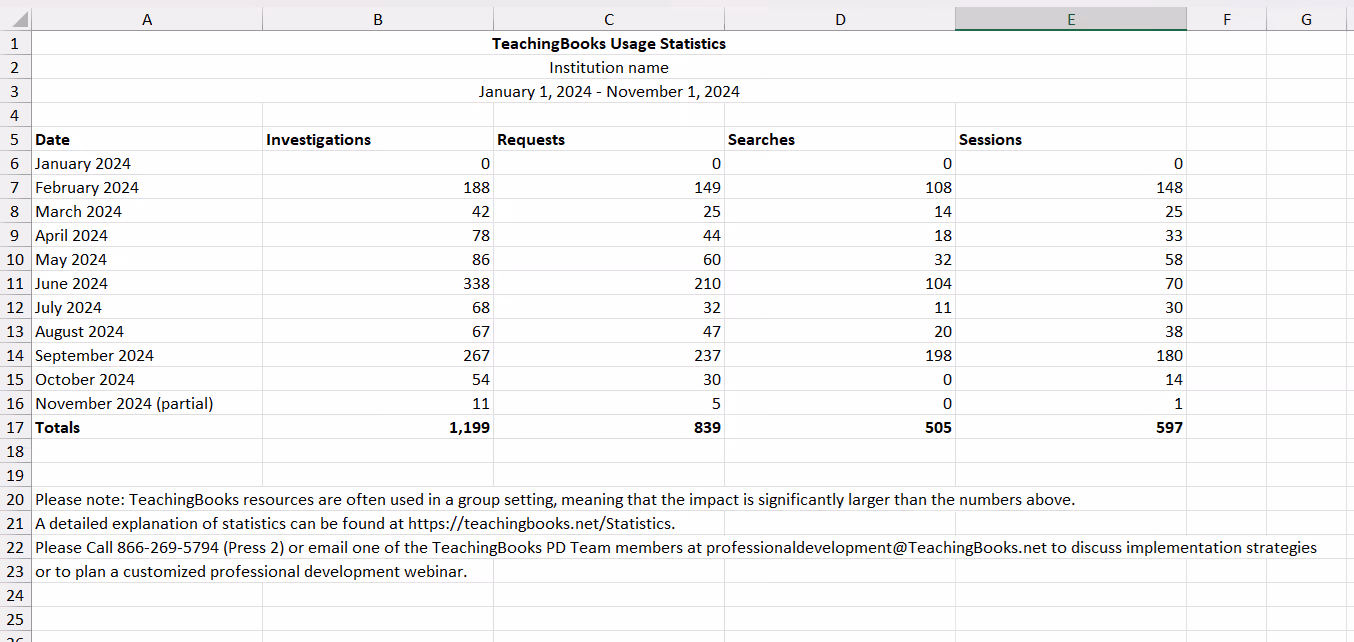Select the 'October 2024' cell
The image size is (1354, 642).
(148, 380)
